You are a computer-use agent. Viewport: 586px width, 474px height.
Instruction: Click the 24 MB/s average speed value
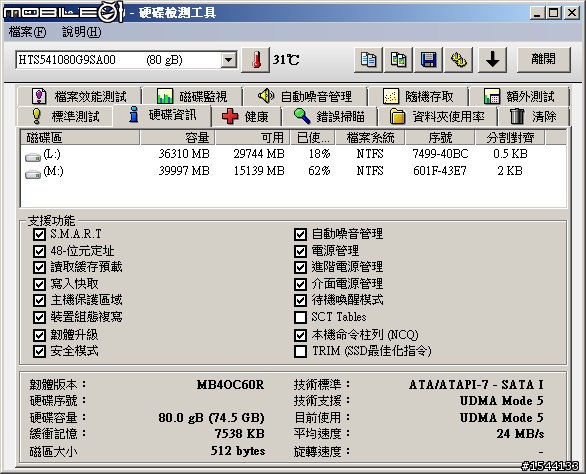coord(520,434)
